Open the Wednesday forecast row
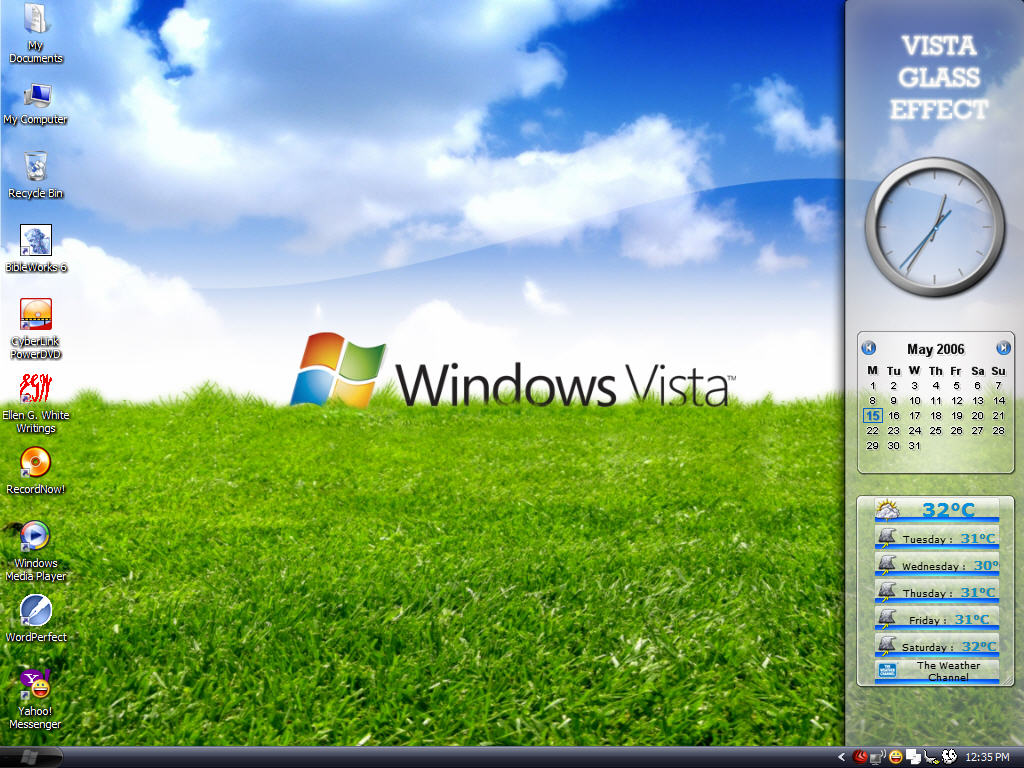The image size is (1024, 768). tap(936, 565)
